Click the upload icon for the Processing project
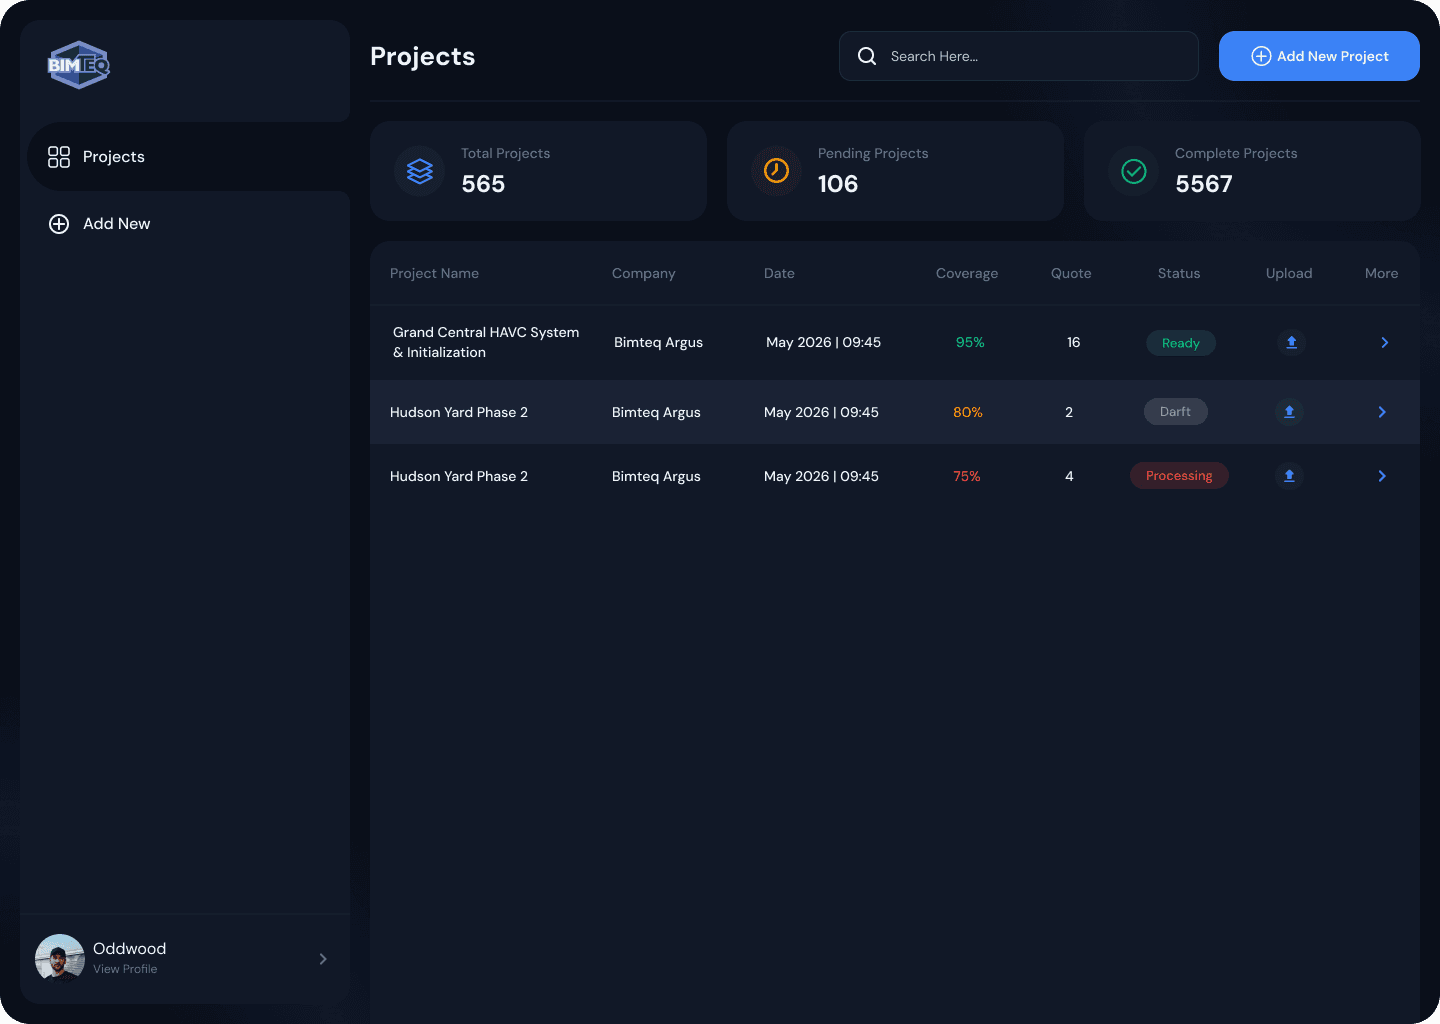 1289,476
